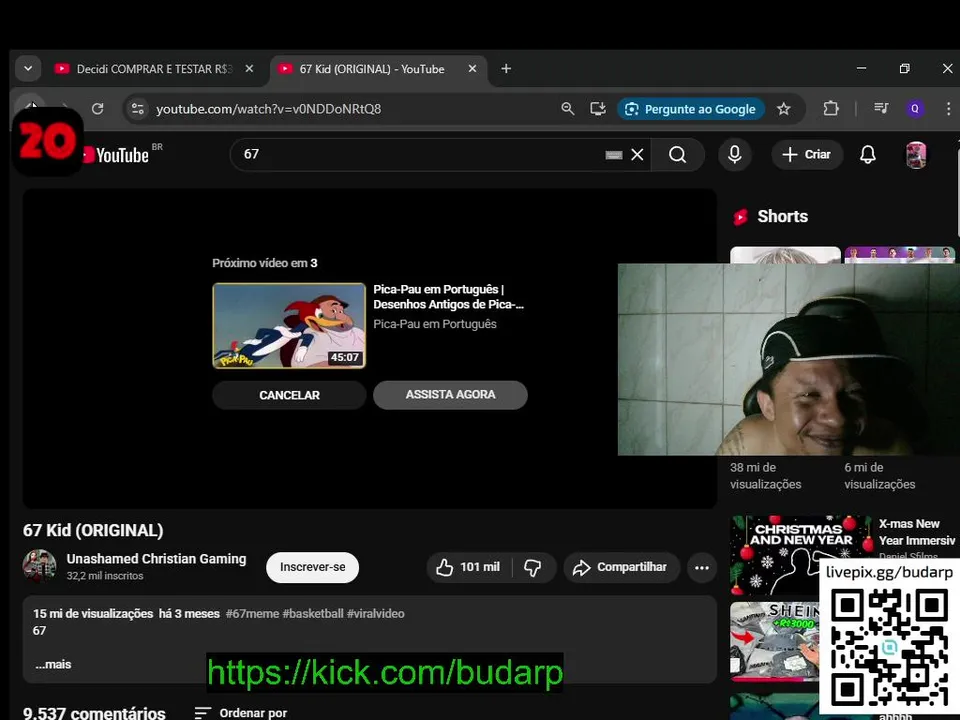Viewport: 960px width, 720px height.
Task: Click the #viralvideo hashtag
Action: point(376,613)
